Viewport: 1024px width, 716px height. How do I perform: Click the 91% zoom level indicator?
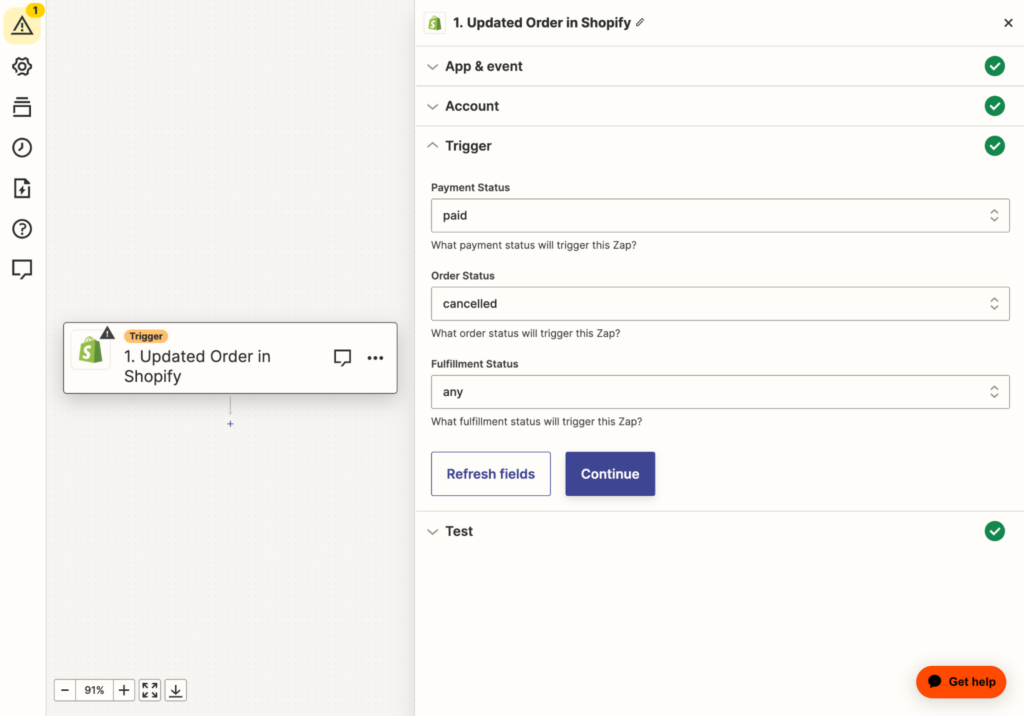pos(94,690)
